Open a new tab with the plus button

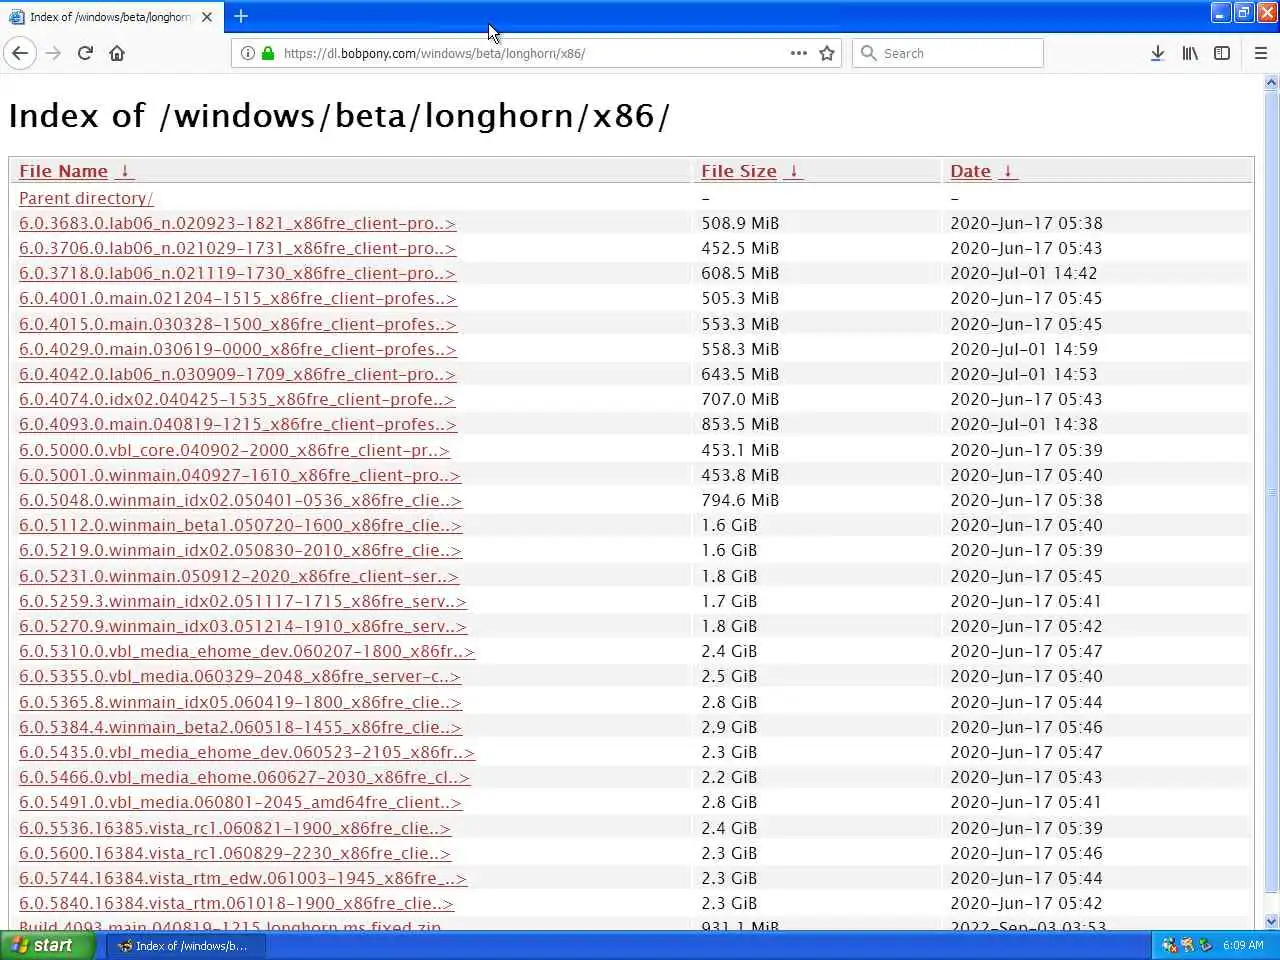tap(241, 16)
